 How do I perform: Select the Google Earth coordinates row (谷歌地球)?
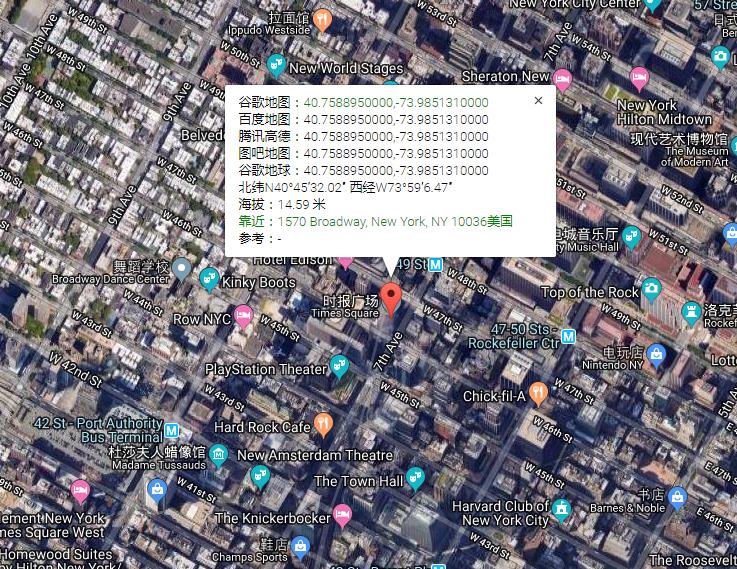click(x=363, y=170)
